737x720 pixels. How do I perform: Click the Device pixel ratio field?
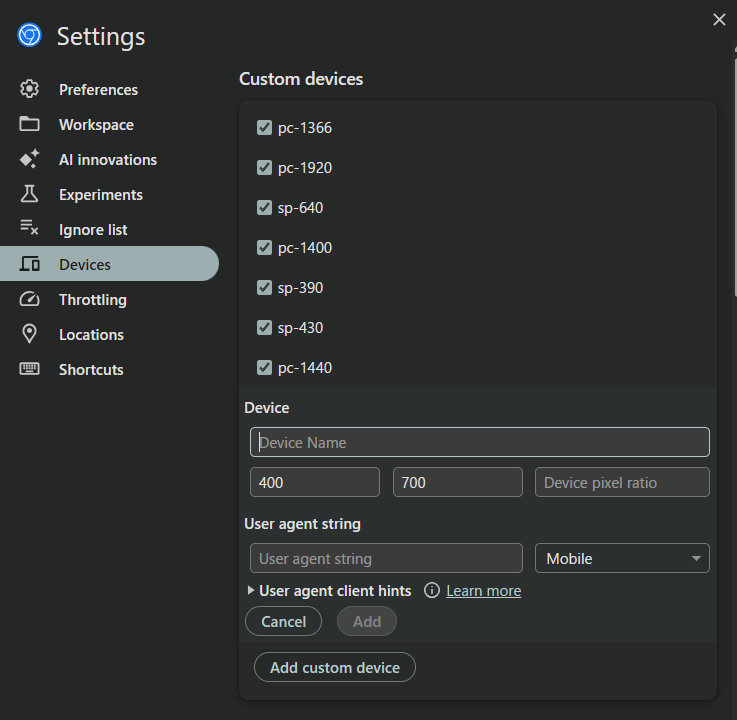pyautogui.click(x=622, y=482)
